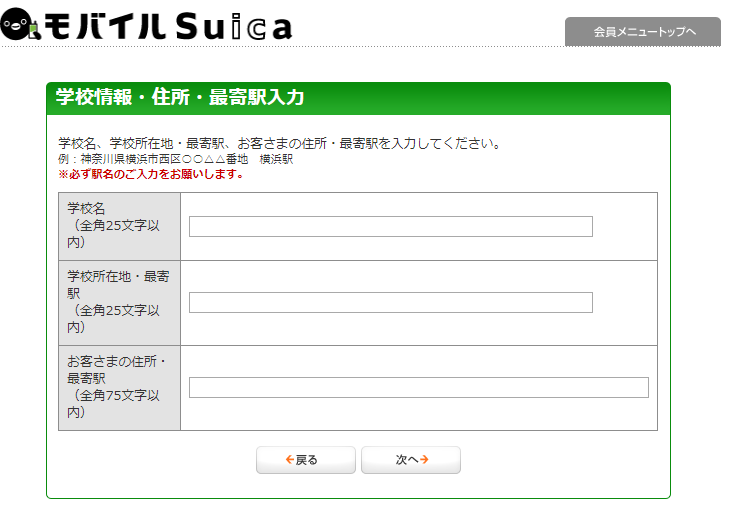
Task: Go back with the 戻る button
Action: 306,460
